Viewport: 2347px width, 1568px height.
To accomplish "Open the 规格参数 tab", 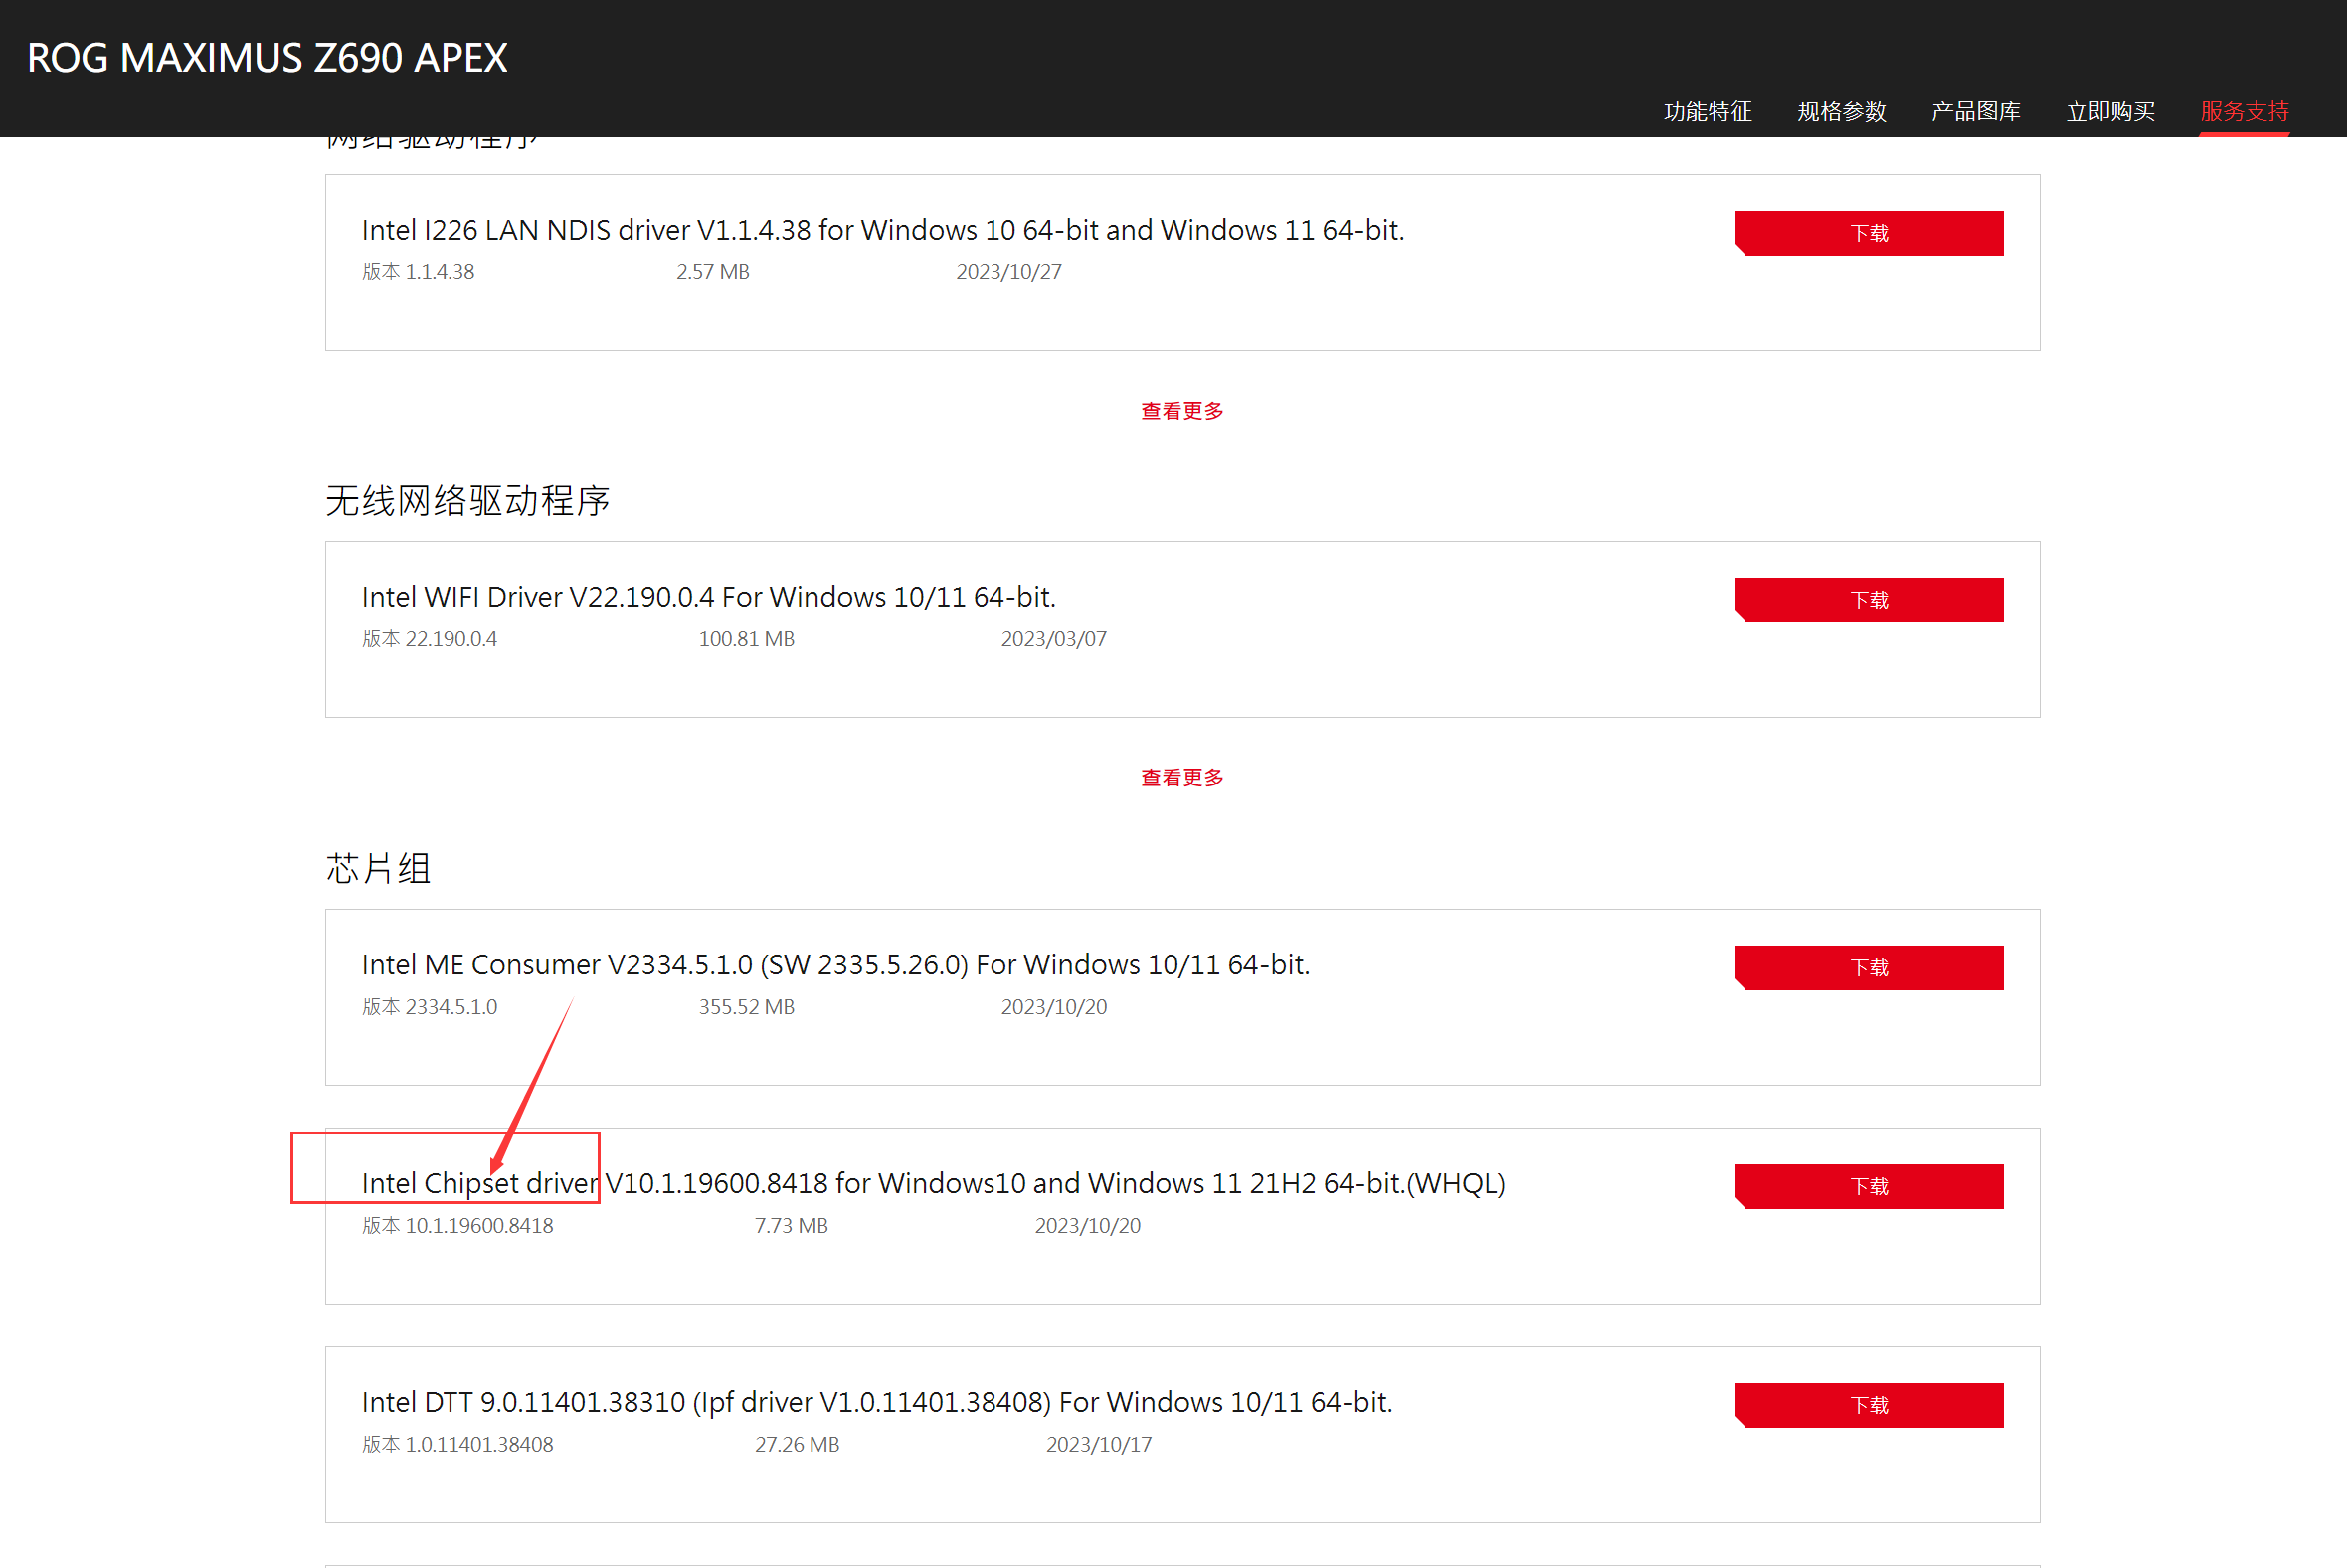I will click(1841, 111).
